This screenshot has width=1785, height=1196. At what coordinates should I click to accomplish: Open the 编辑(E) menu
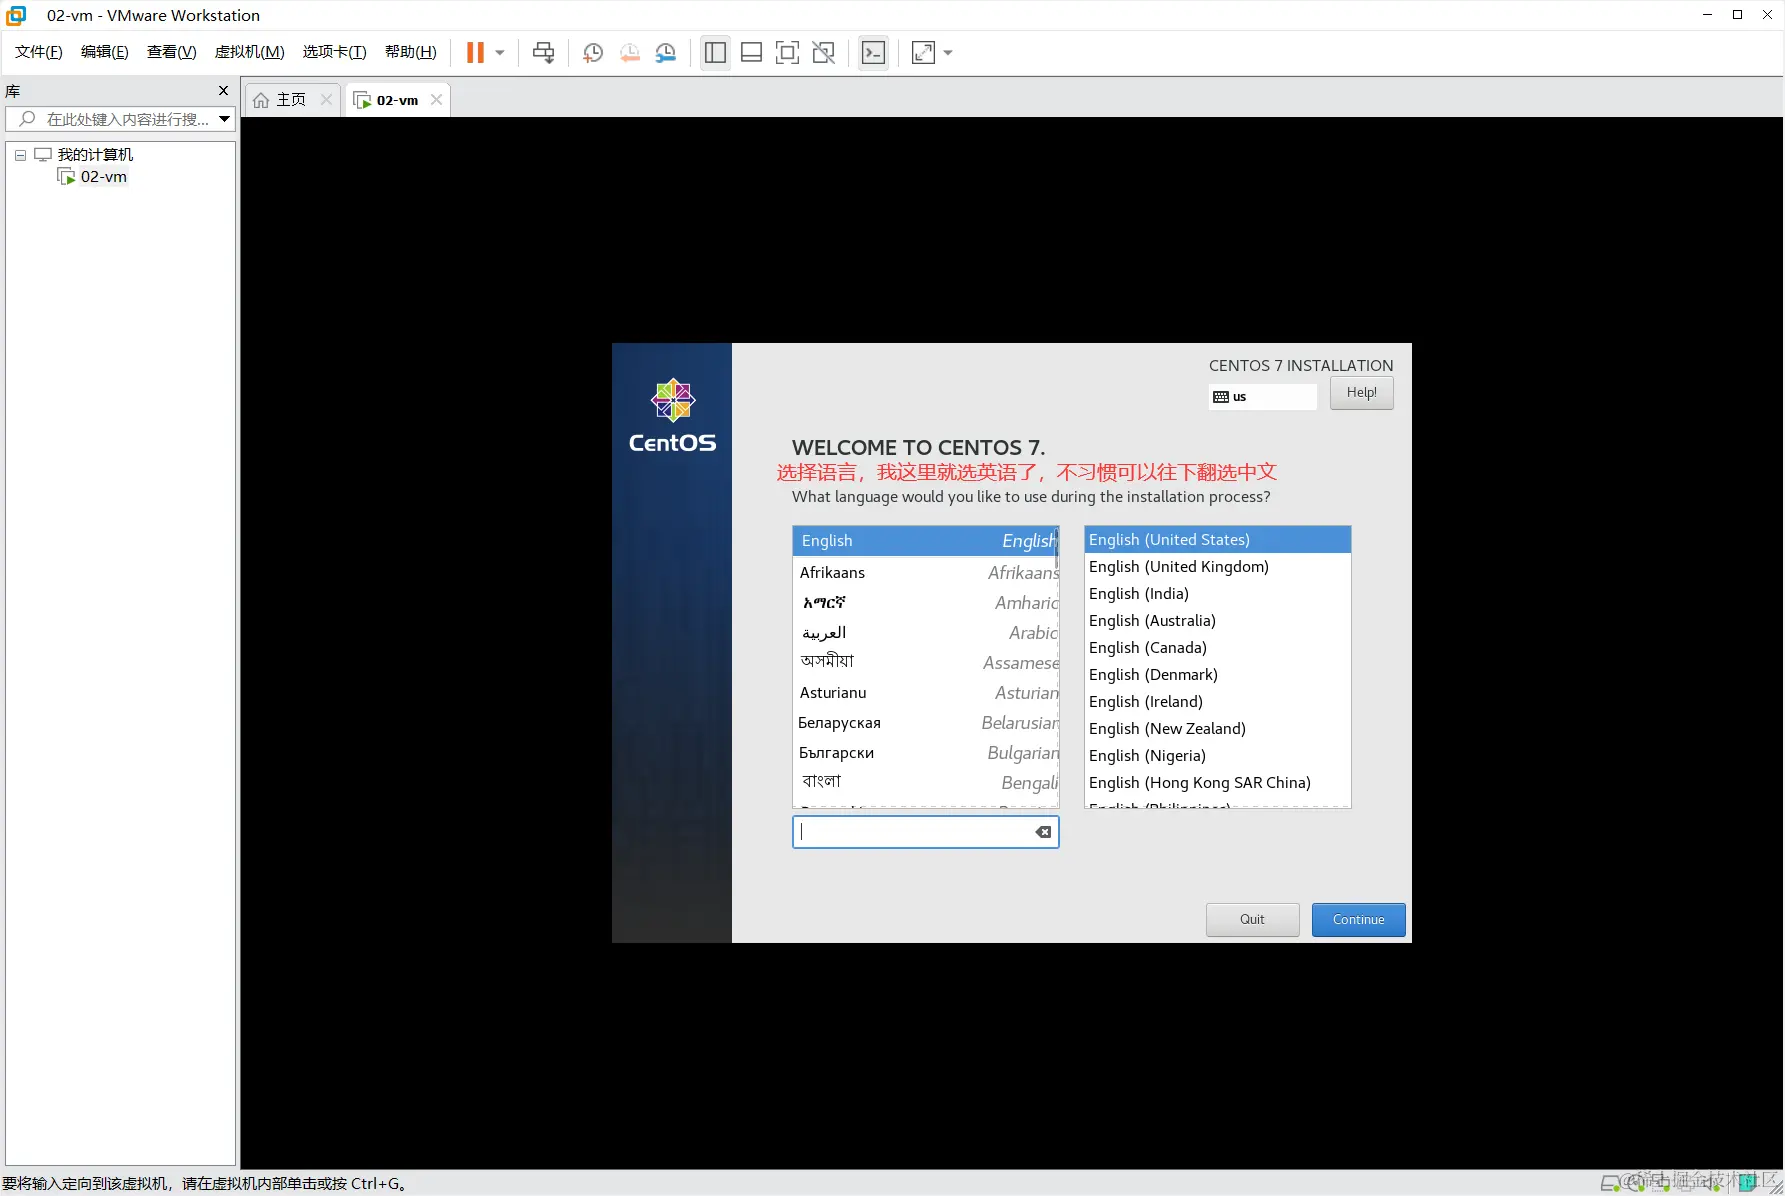pyautogui.click(x=104, y=52)
